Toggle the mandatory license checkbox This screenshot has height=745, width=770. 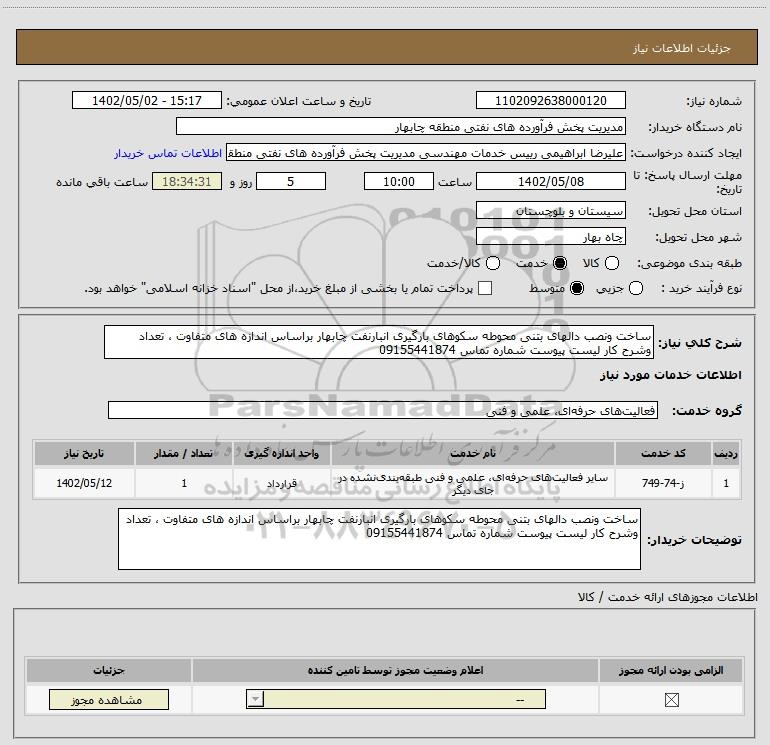click(671, 700)
